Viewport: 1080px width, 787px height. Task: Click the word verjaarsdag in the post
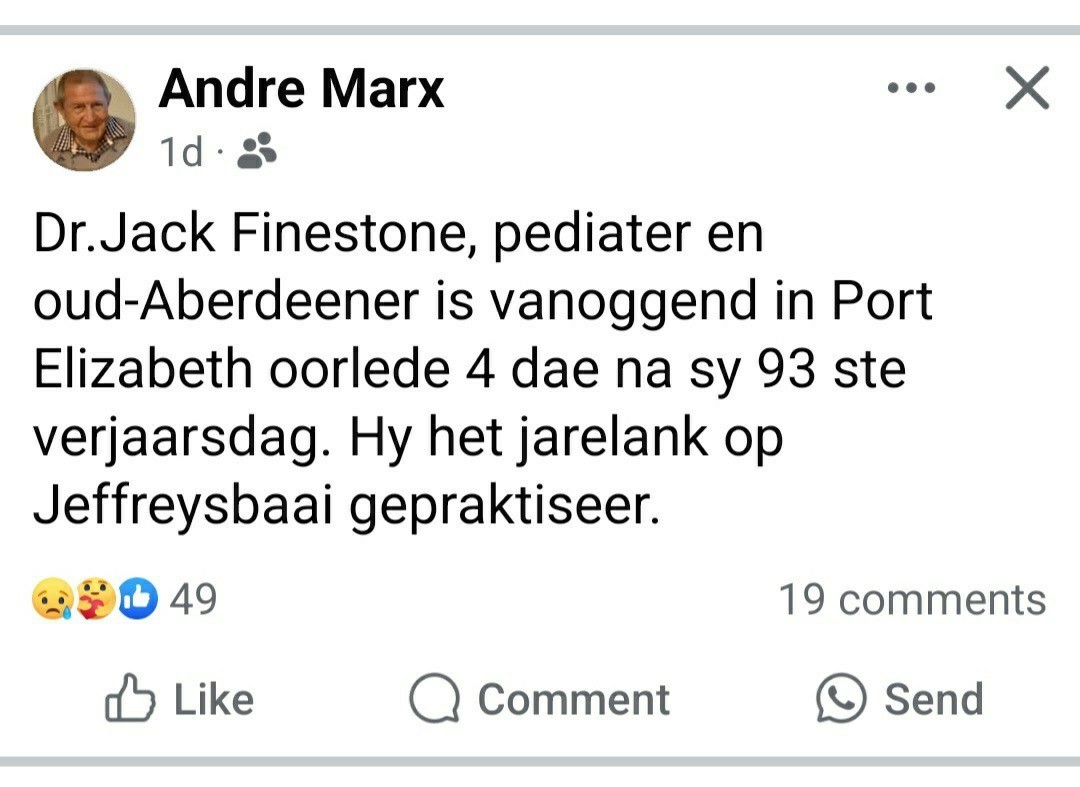pyautogui.click(x=180, y=438)
